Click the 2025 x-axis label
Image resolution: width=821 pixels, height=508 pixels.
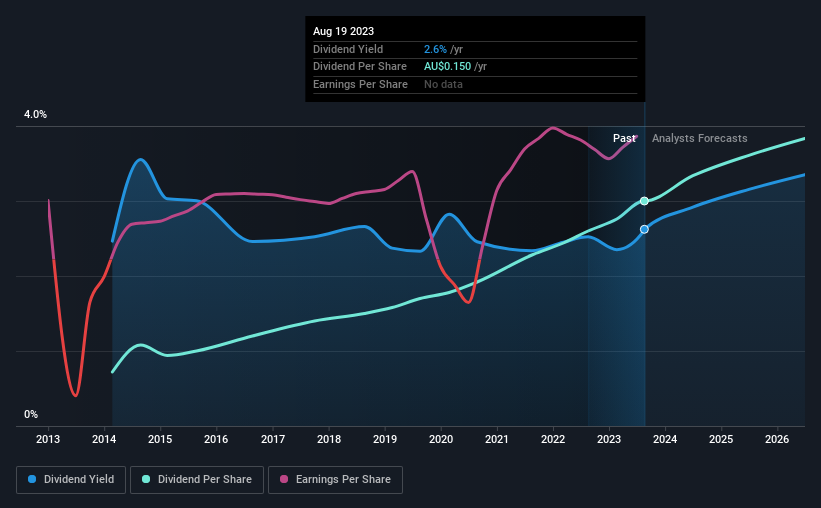721,439
